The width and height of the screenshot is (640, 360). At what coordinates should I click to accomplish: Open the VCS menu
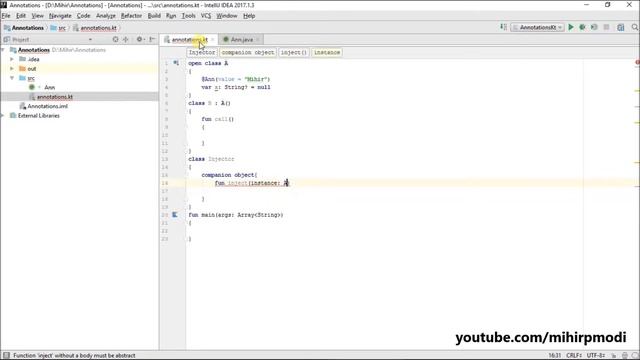tap(206, 16)
